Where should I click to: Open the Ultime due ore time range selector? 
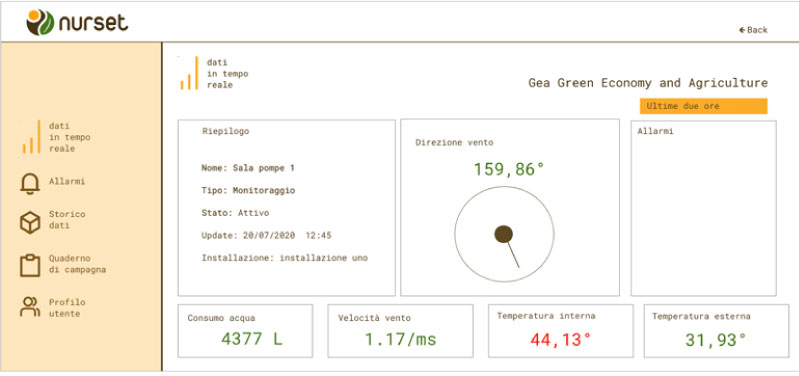(703, 106)
